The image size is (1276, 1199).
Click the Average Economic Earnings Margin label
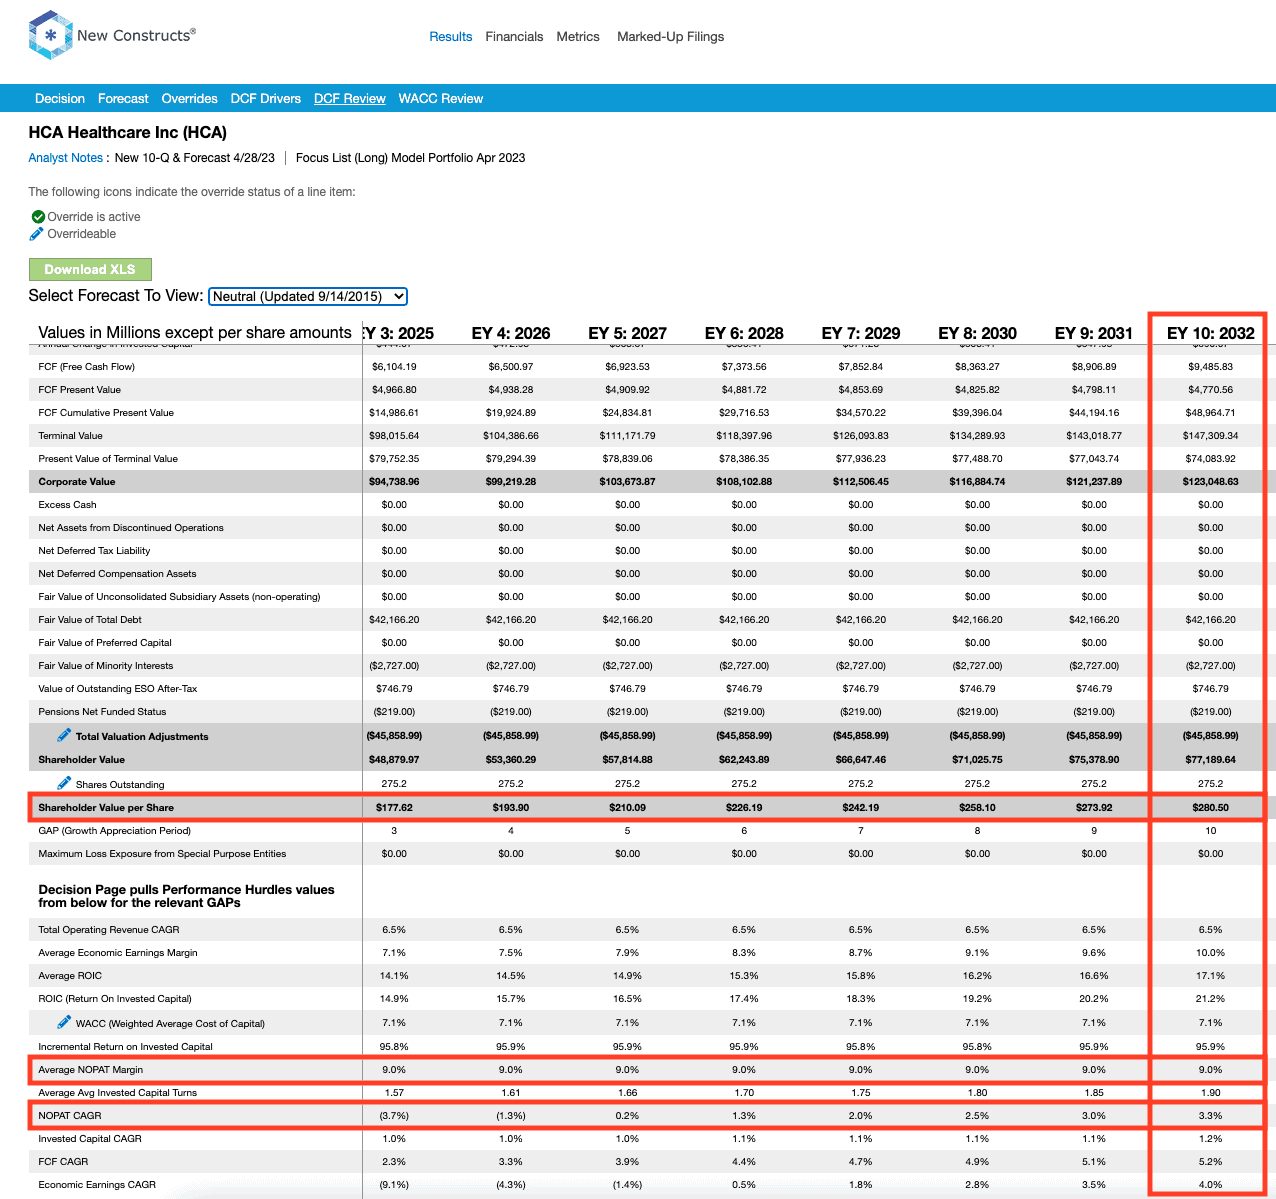tap(118, 953)
